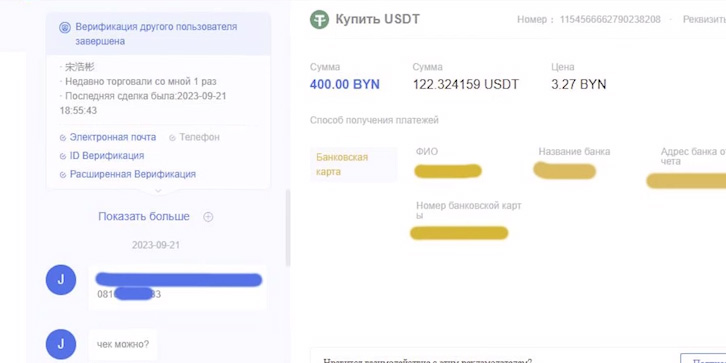Click the check icon beside Телефон
Viewport: 726px width, 363px height.
(x=172, y=138)
